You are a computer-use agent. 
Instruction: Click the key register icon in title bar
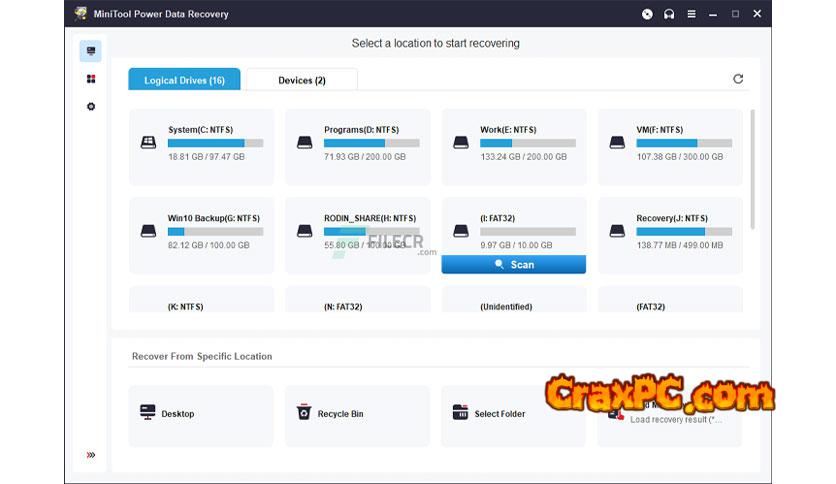pyautogui.click(x=647, y=14)
